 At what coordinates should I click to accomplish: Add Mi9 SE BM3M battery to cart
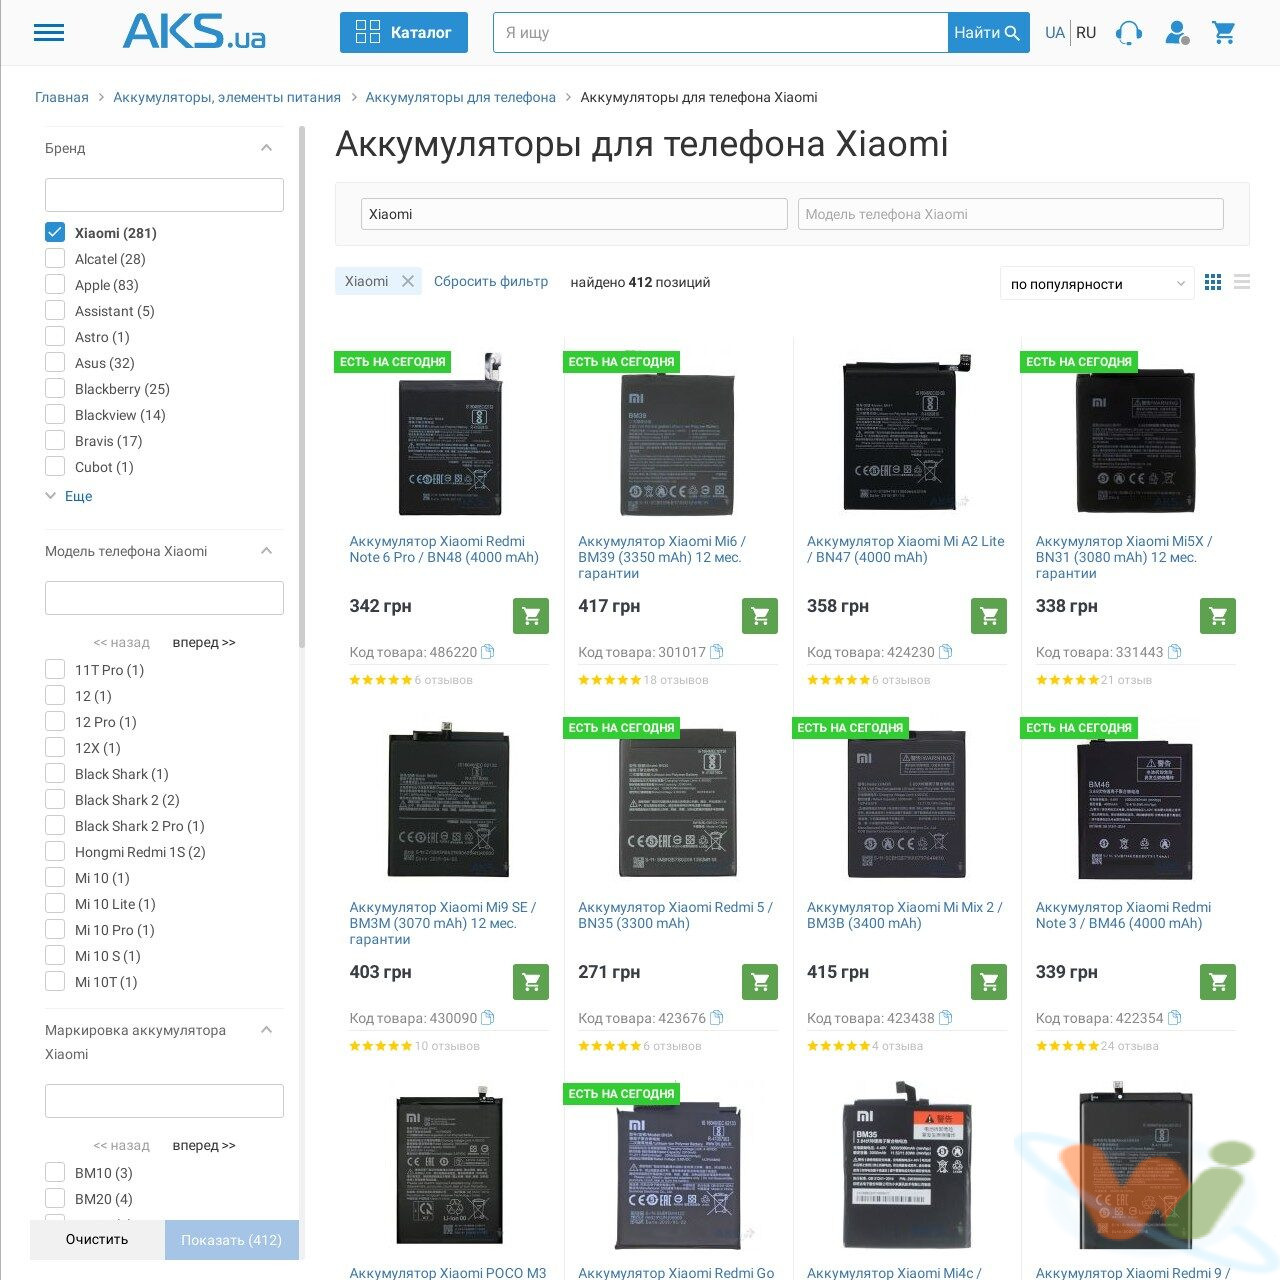pyautogui.click(x=531, y=982)
